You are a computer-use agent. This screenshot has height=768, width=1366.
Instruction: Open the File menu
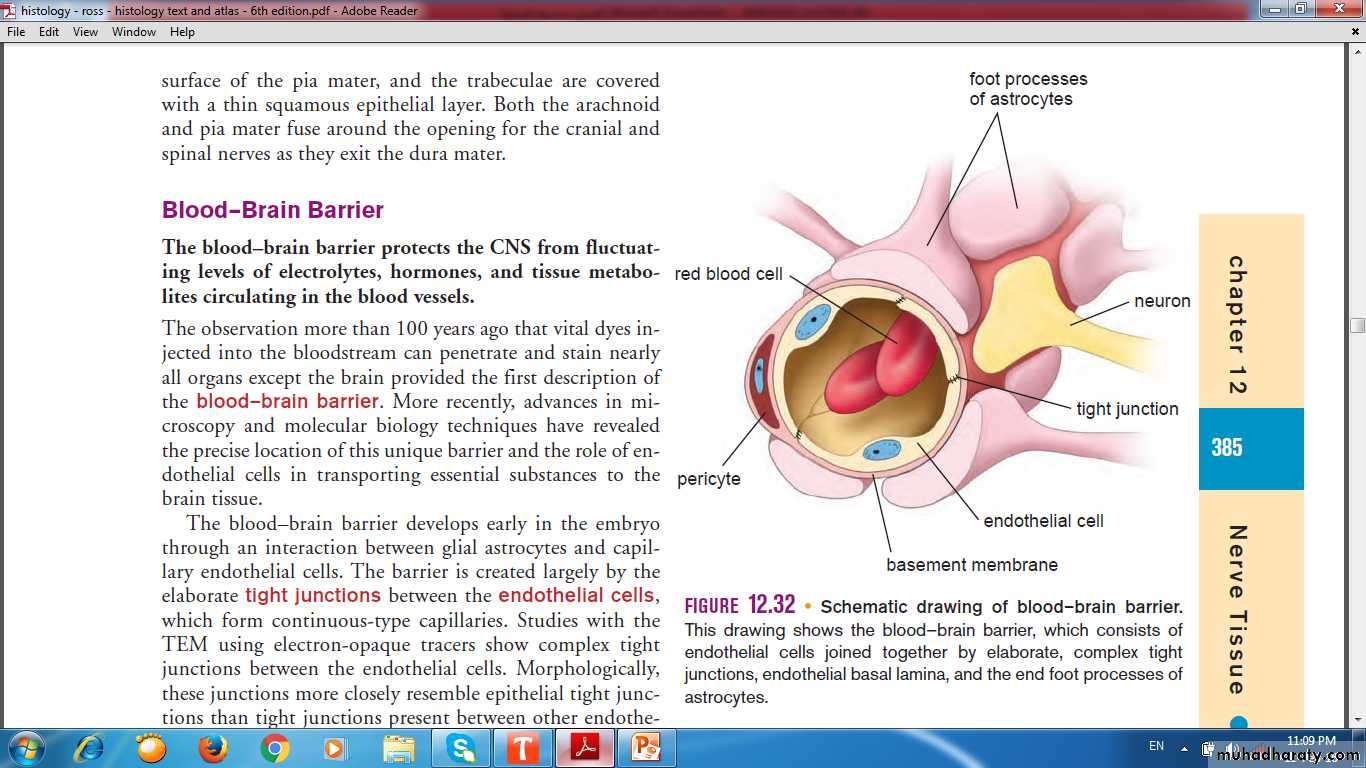[x=16, y=32]
